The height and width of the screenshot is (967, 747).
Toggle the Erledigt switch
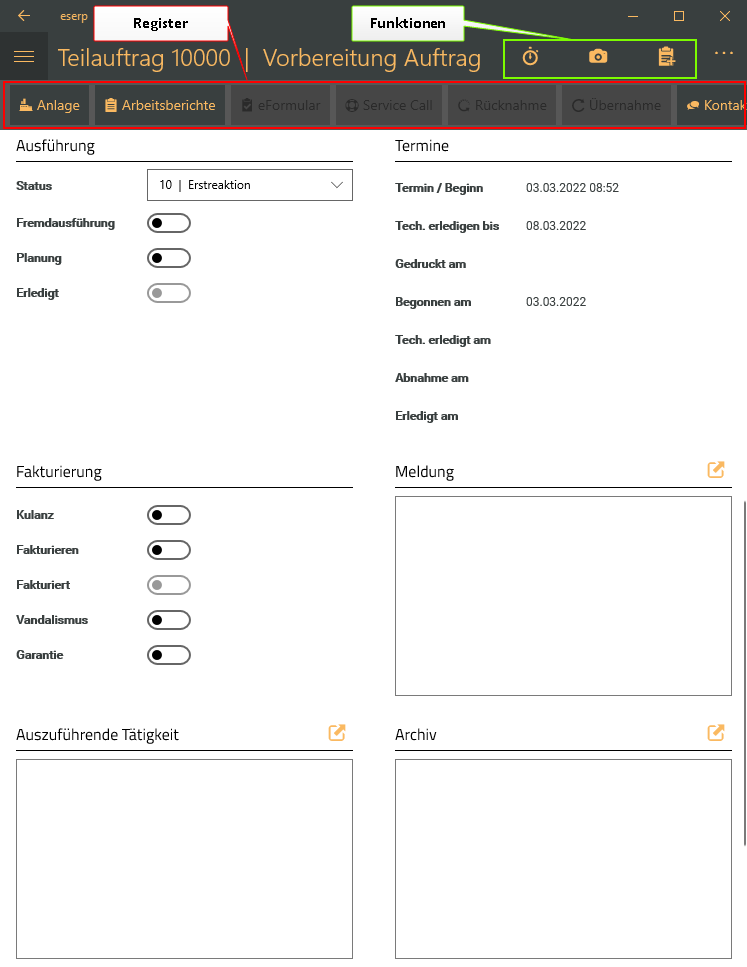(x=169, y=293)
